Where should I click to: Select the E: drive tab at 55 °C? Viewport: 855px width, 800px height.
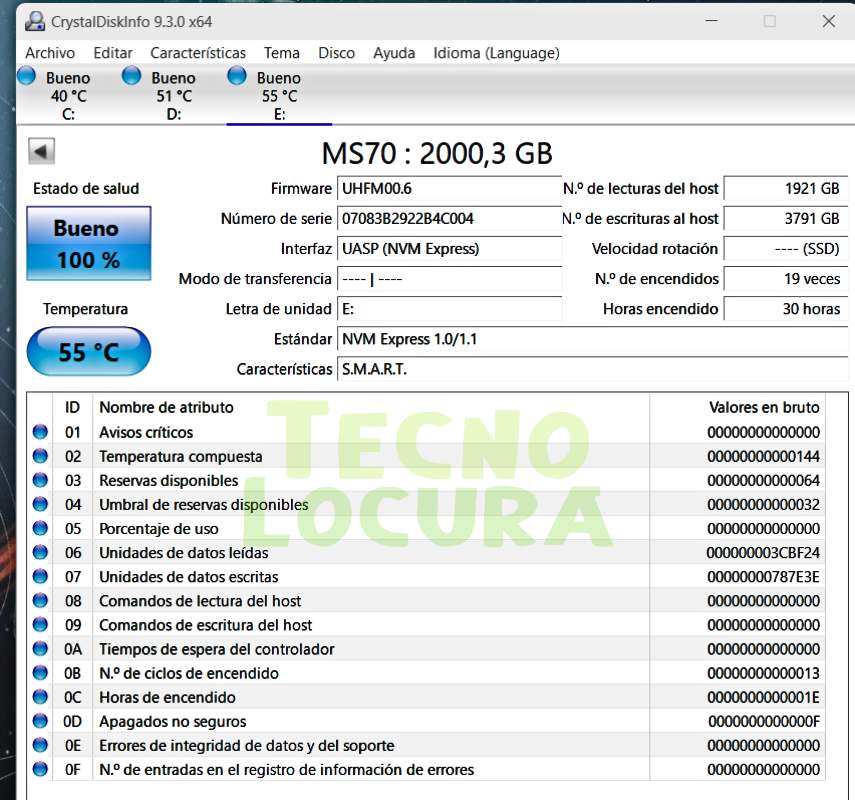tap(279, 95)
